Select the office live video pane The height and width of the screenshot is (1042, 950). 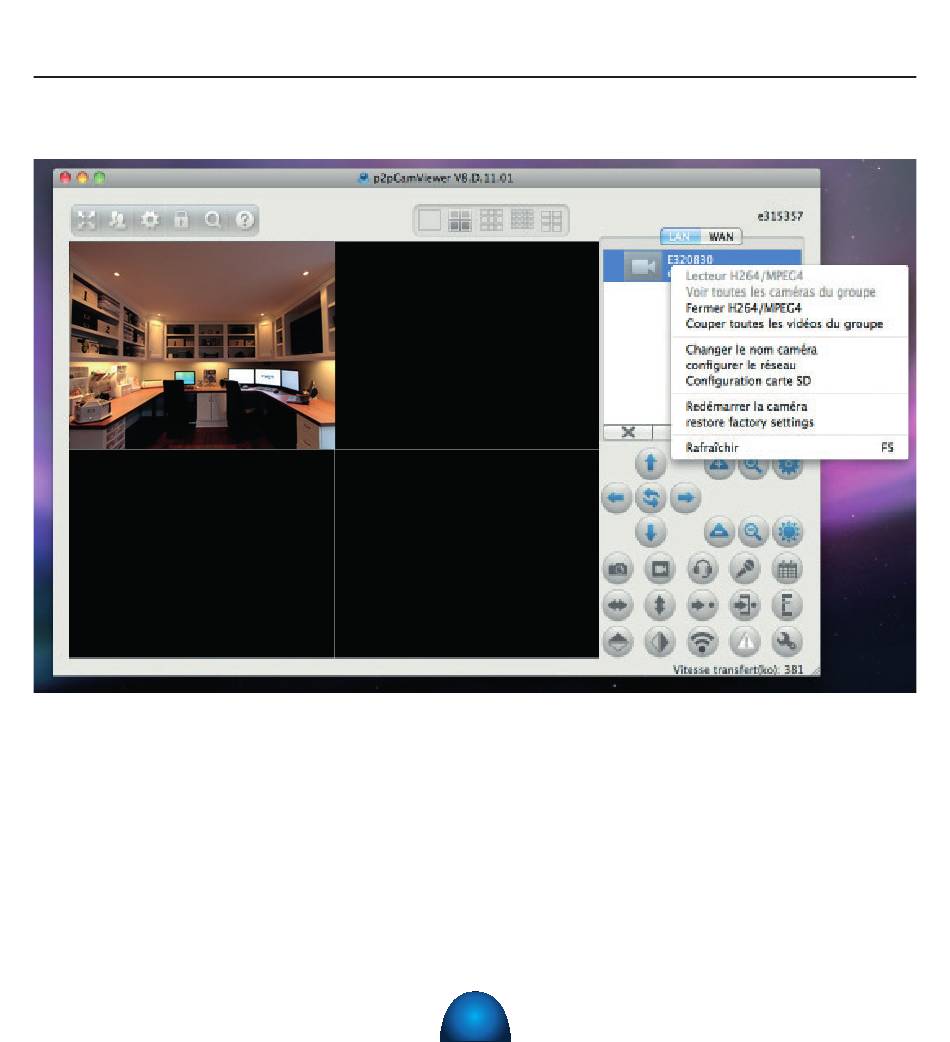pos(202,346)
